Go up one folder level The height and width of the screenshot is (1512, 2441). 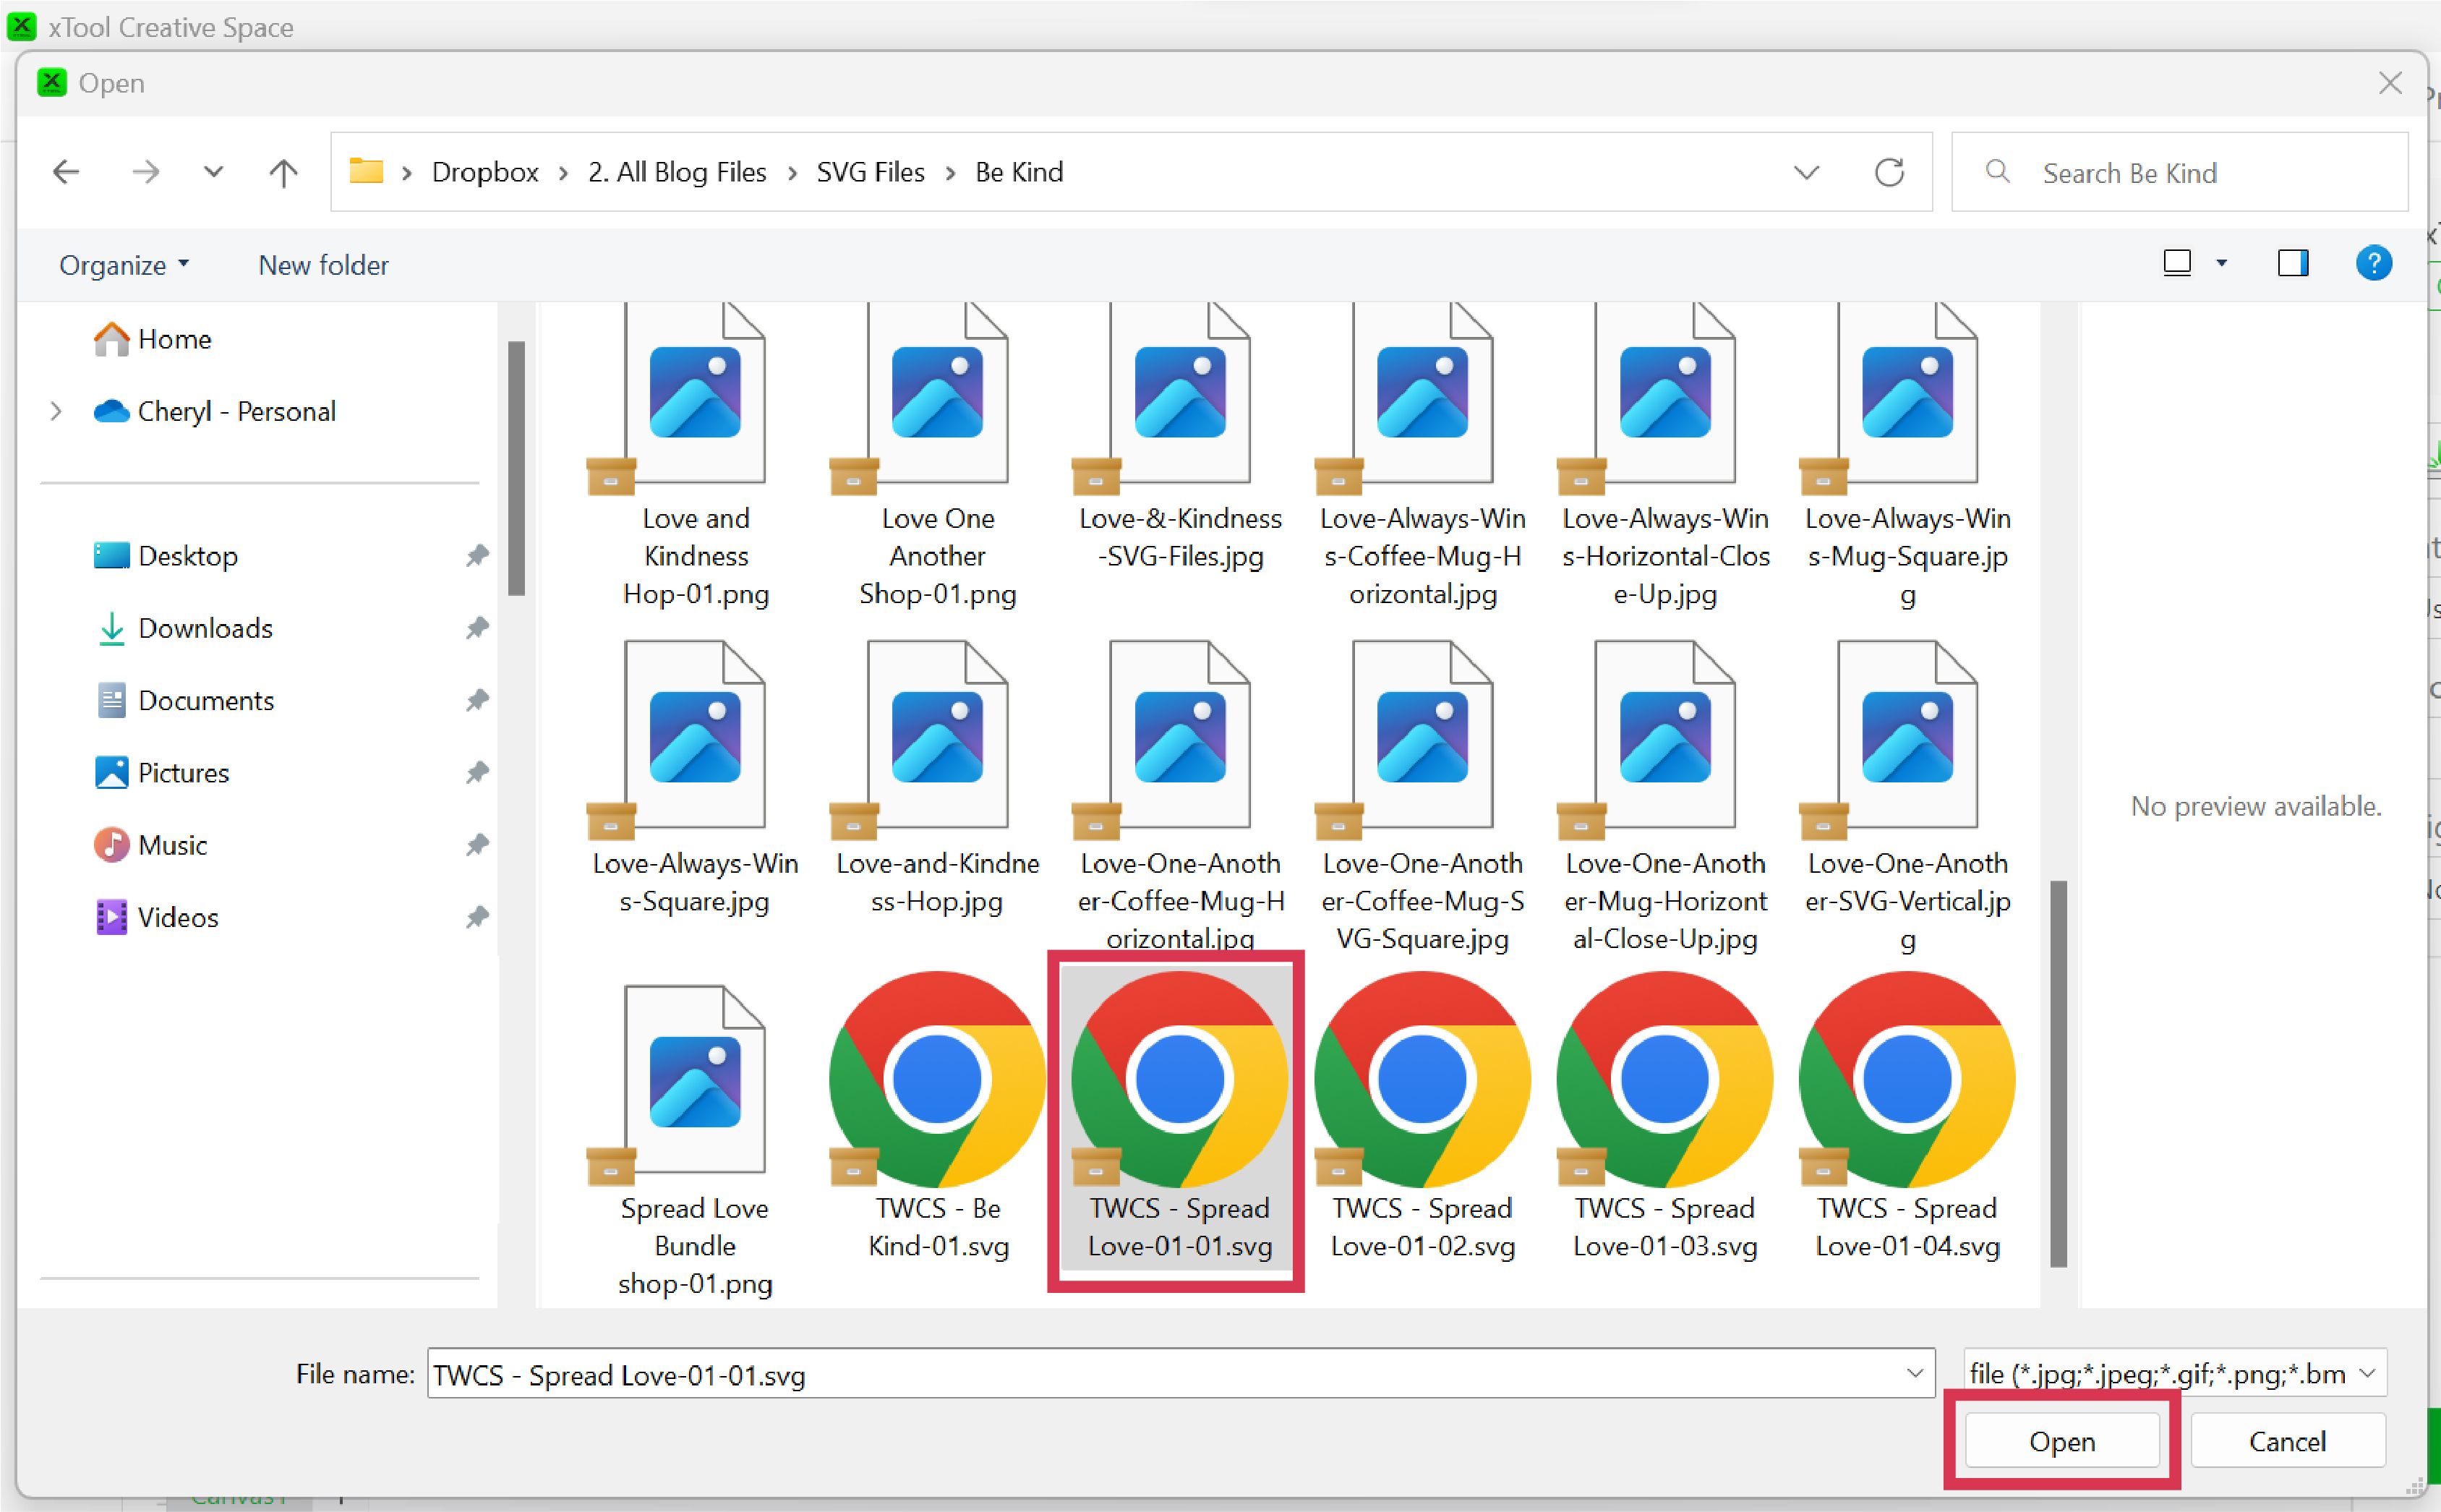coord(283,172)
